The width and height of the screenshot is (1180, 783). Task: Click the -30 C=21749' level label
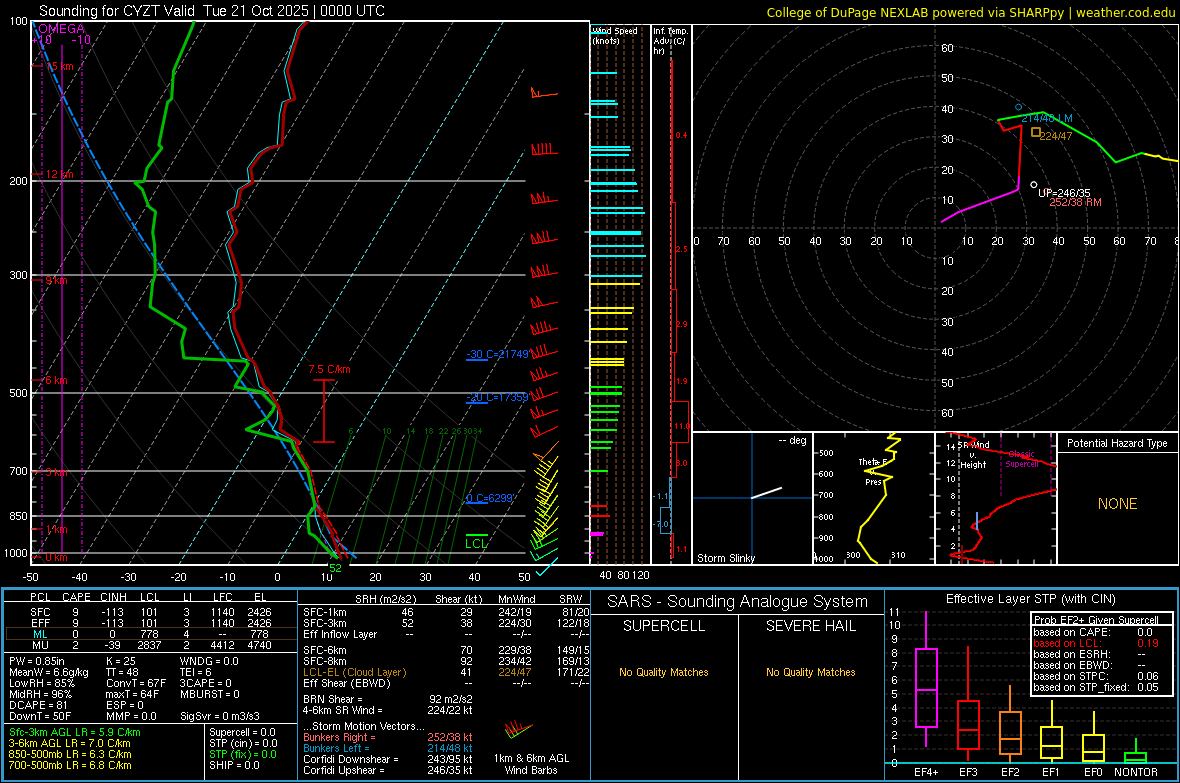tap(497, 354)
